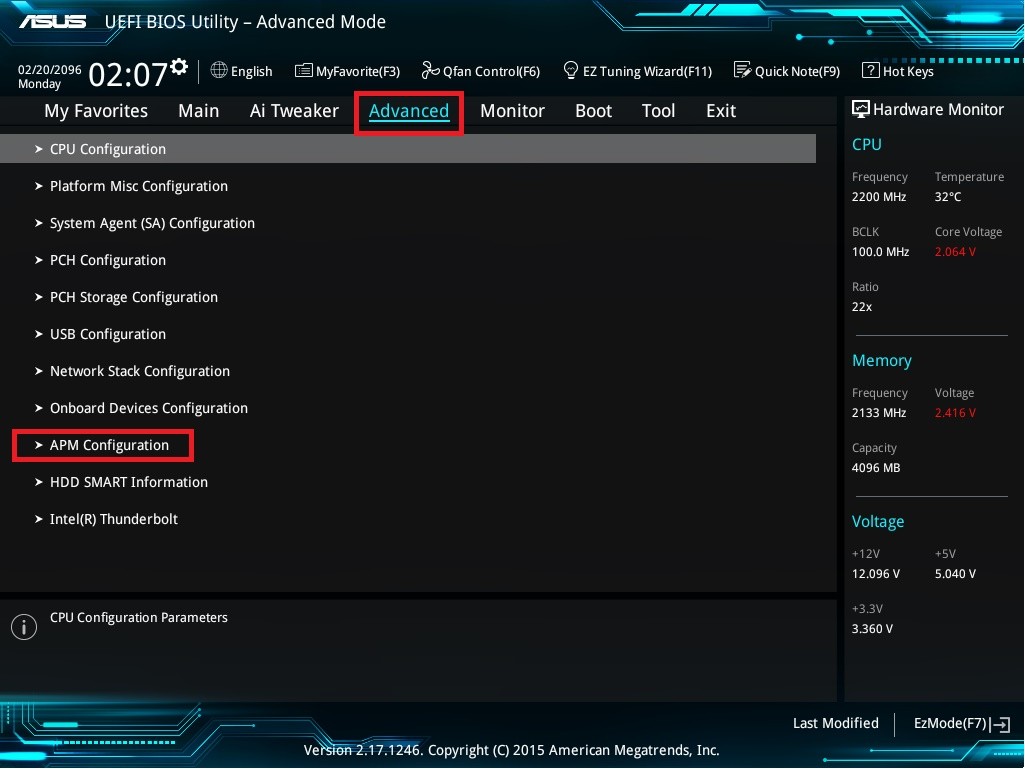
Task: Click the BCLK 100.0 MHz value
Action: (x=880, y=252)
